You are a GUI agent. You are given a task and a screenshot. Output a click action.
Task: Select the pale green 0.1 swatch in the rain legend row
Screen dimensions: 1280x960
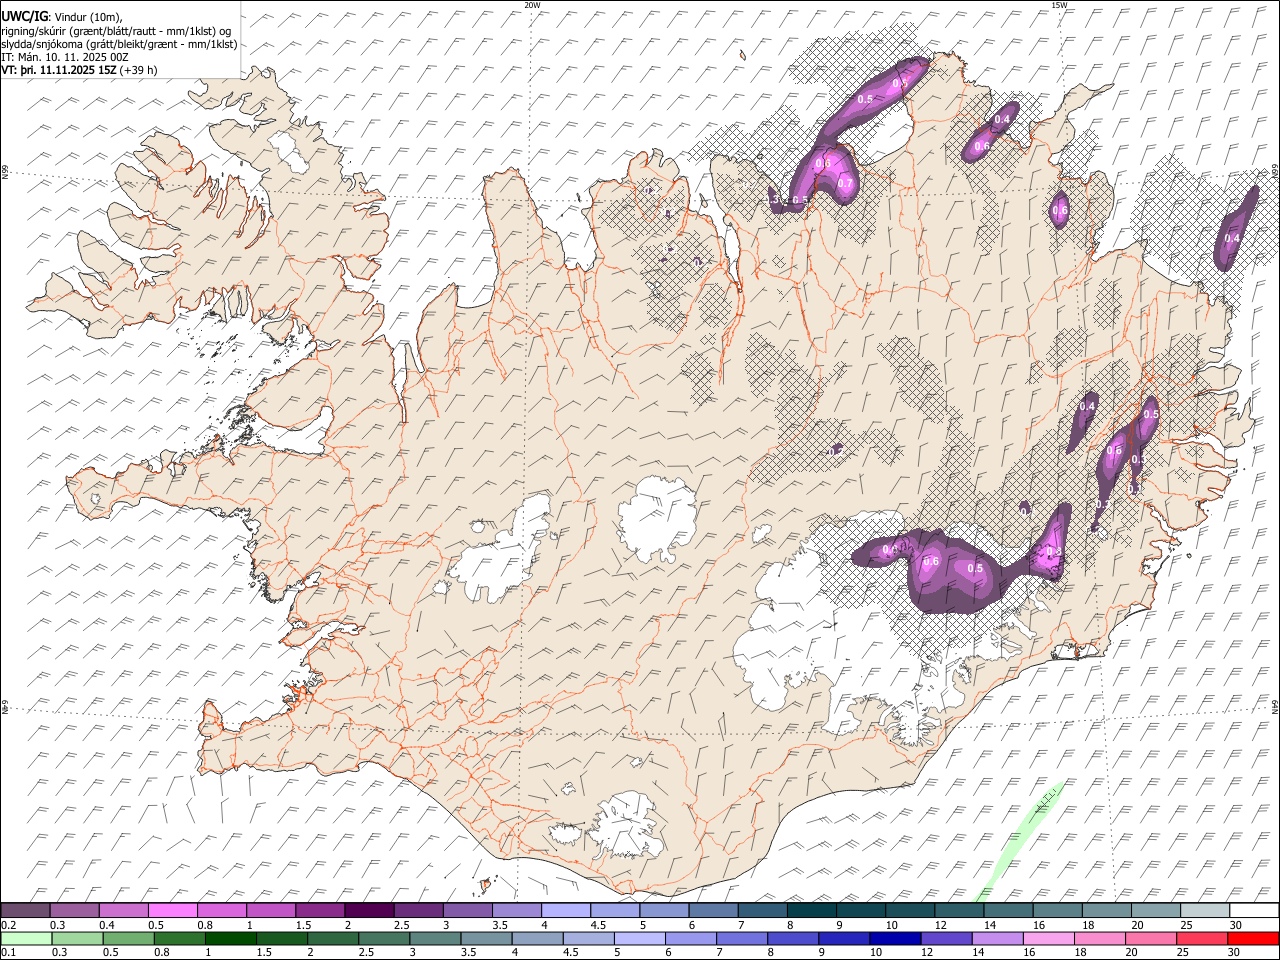[25, 938]
